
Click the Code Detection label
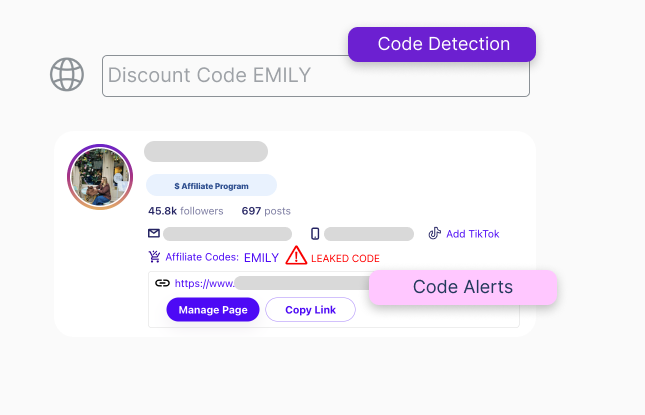coord(442,44)
